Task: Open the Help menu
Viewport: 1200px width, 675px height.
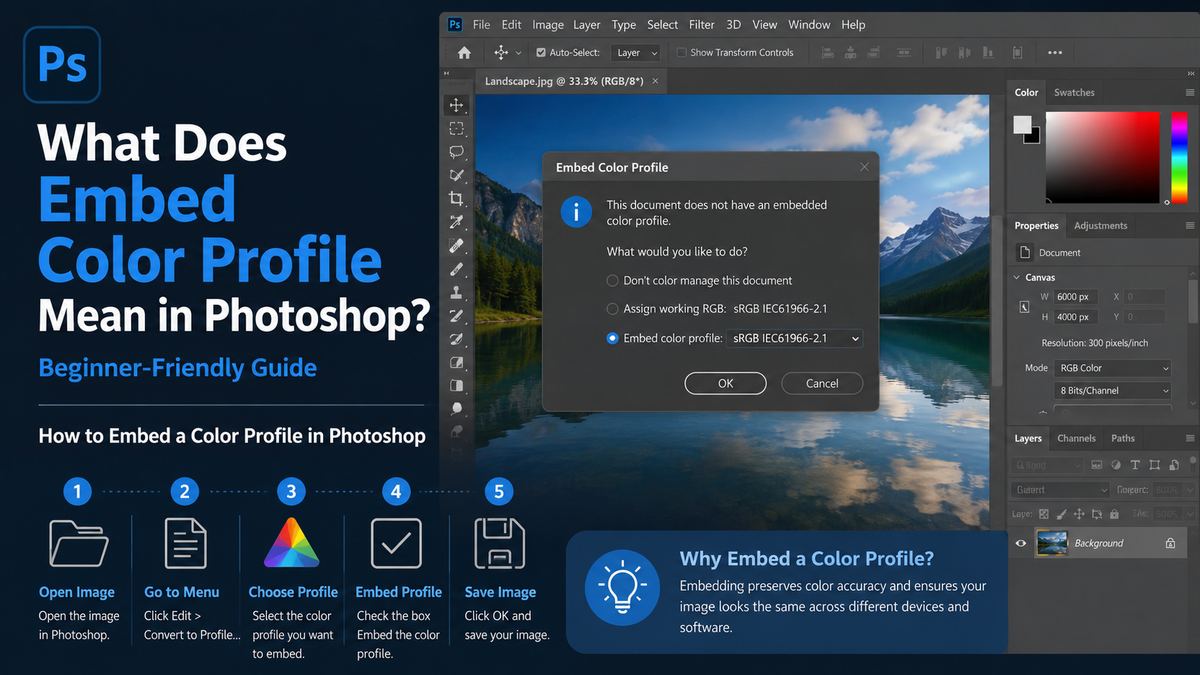Action: [853, 25]
